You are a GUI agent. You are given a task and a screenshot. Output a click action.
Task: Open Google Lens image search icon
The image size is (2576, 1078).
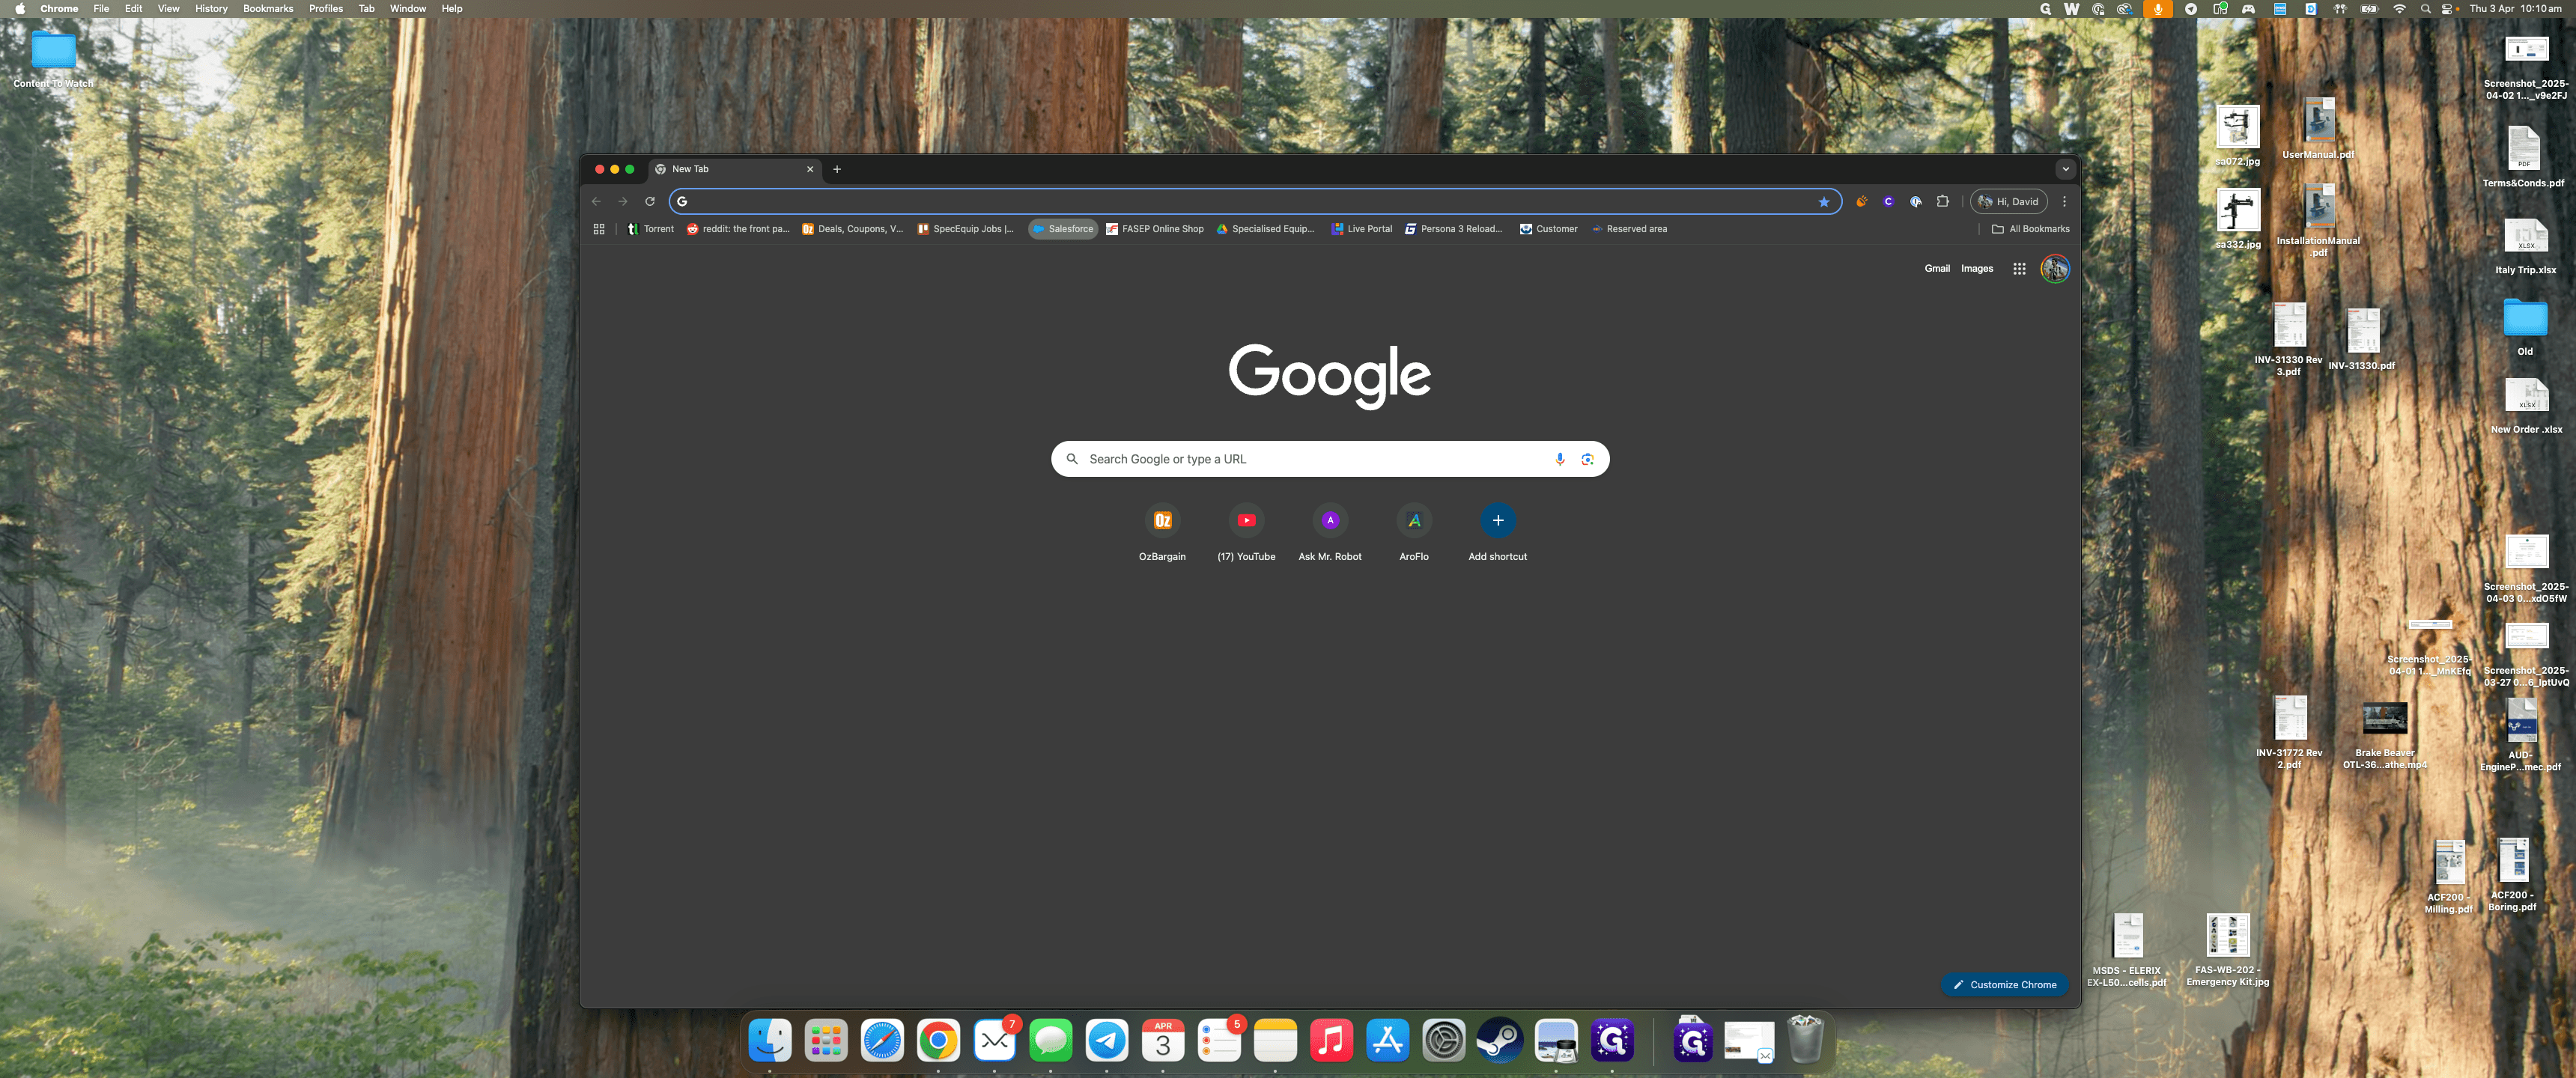click(x=1587, y=459)
